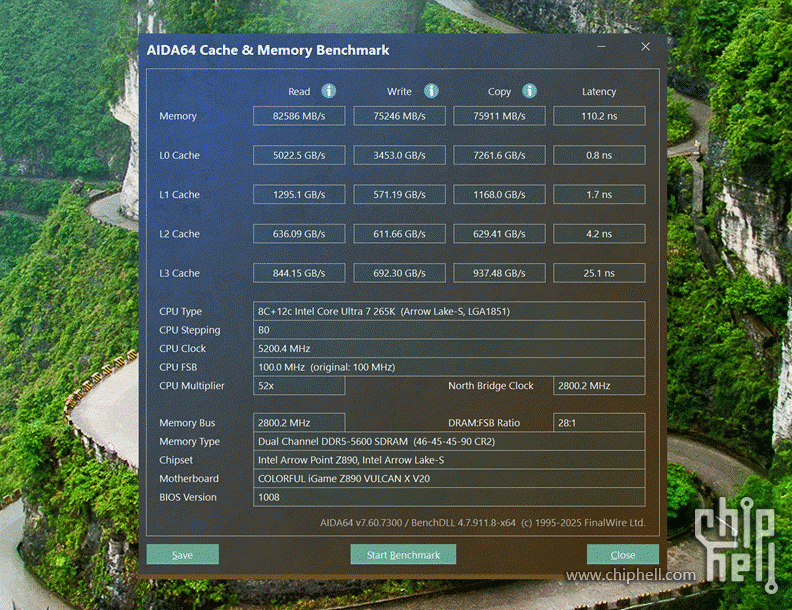Viewport: 792px width, 610px height.
Task: Click the L1 Cache row label
Action: (x=179, y=194)
